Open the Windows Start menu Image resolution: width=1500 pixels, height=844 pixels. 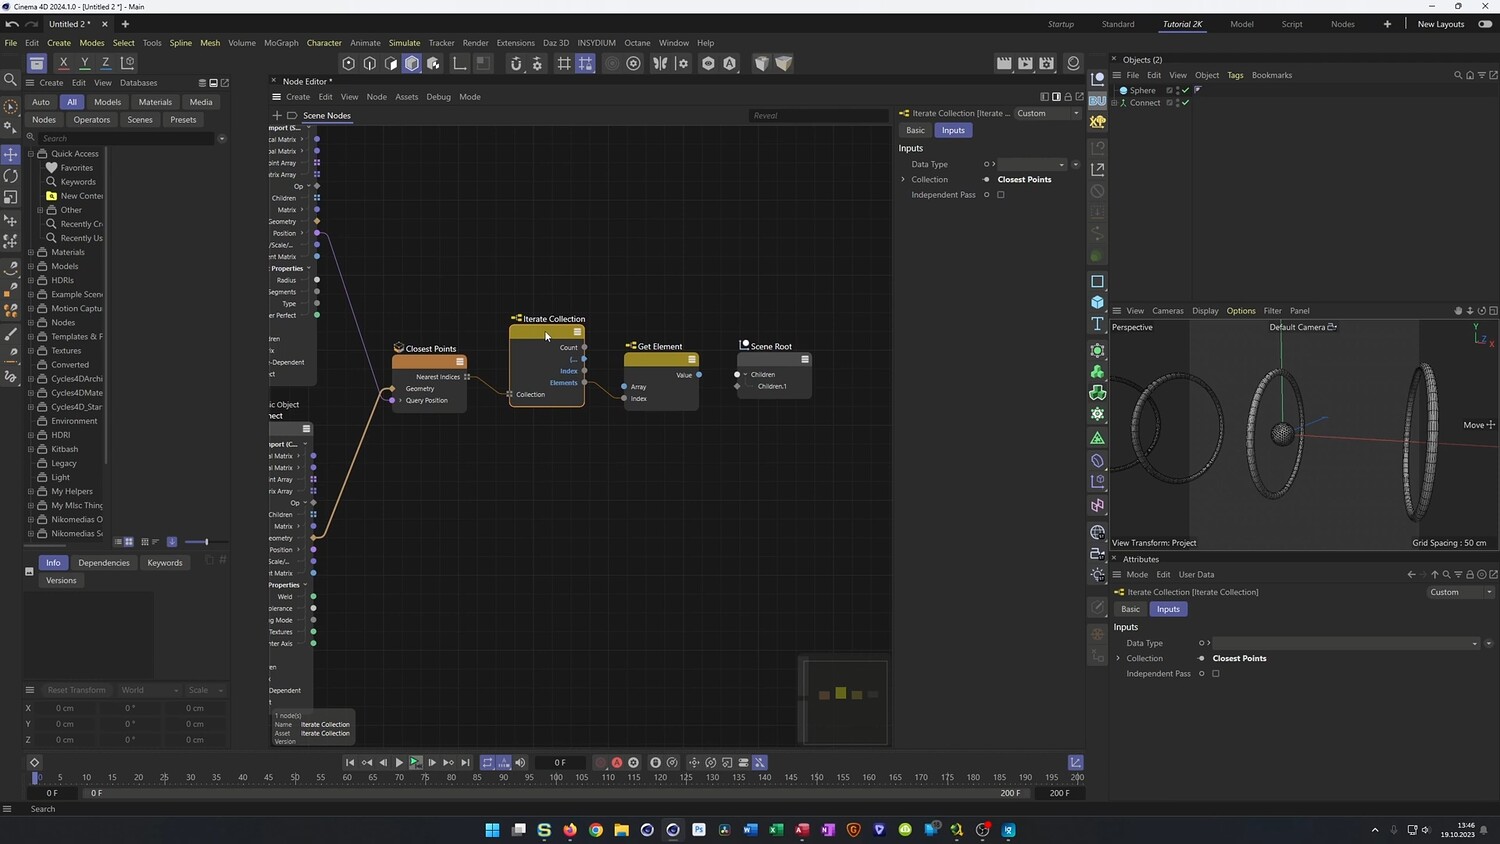(x=492, y=829)
